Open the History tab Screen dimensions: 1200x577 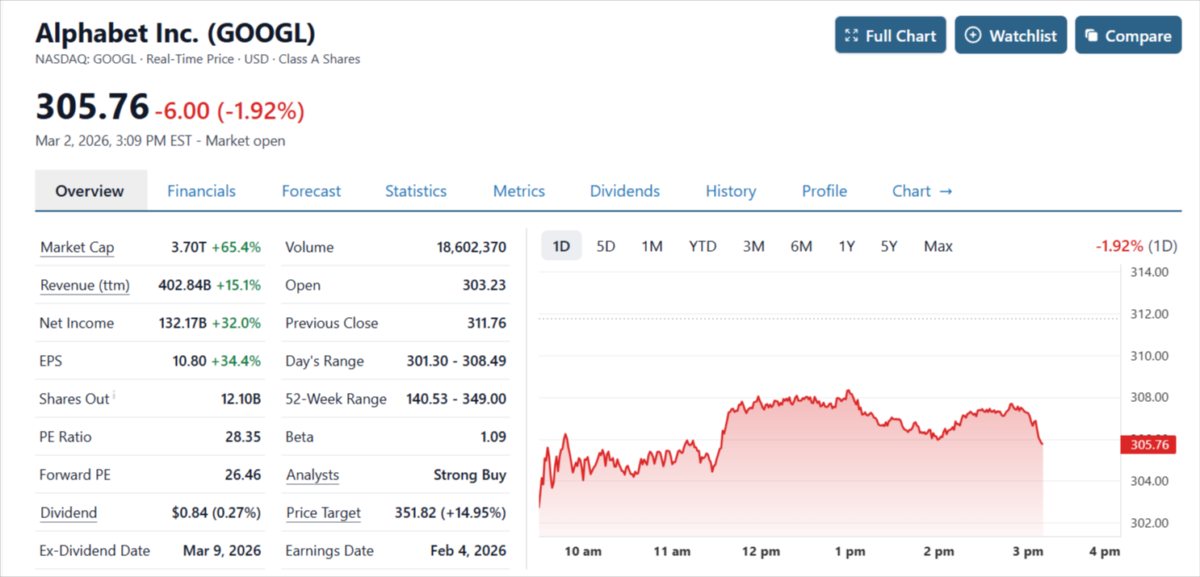pos(731,190)
